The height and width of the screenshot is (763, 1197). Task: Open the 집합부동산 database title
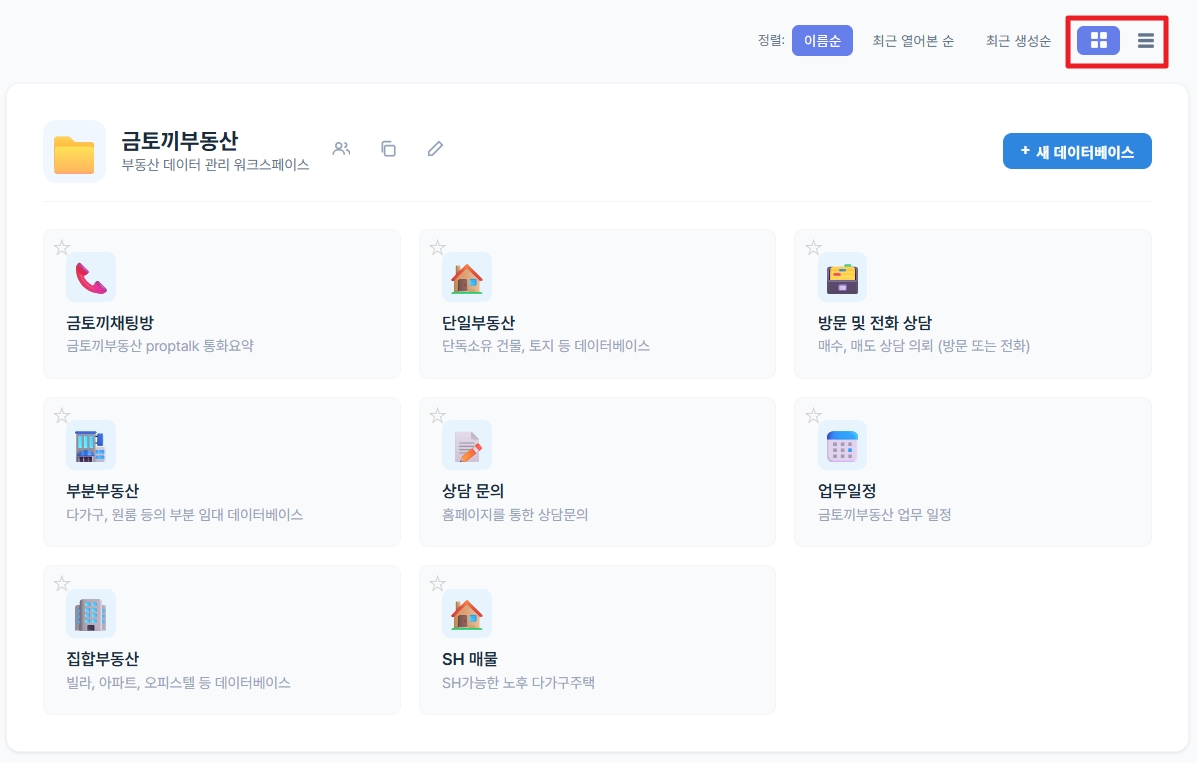(x=102, y=658)
